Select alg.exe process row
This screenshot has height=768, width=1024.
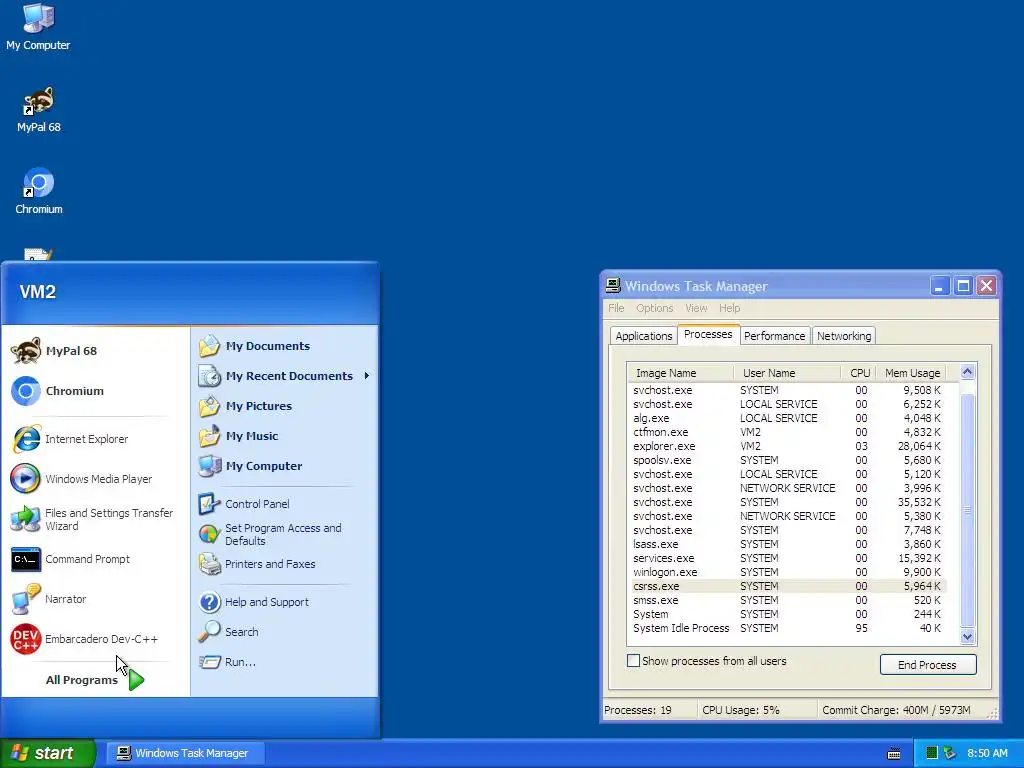click(788, 418)
